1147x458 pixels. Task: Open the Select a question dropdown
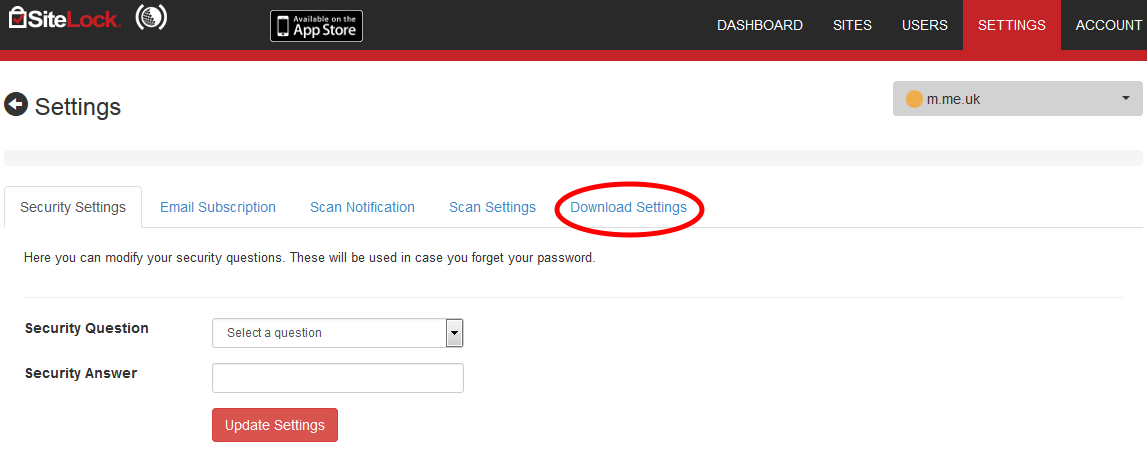(338, 333)
